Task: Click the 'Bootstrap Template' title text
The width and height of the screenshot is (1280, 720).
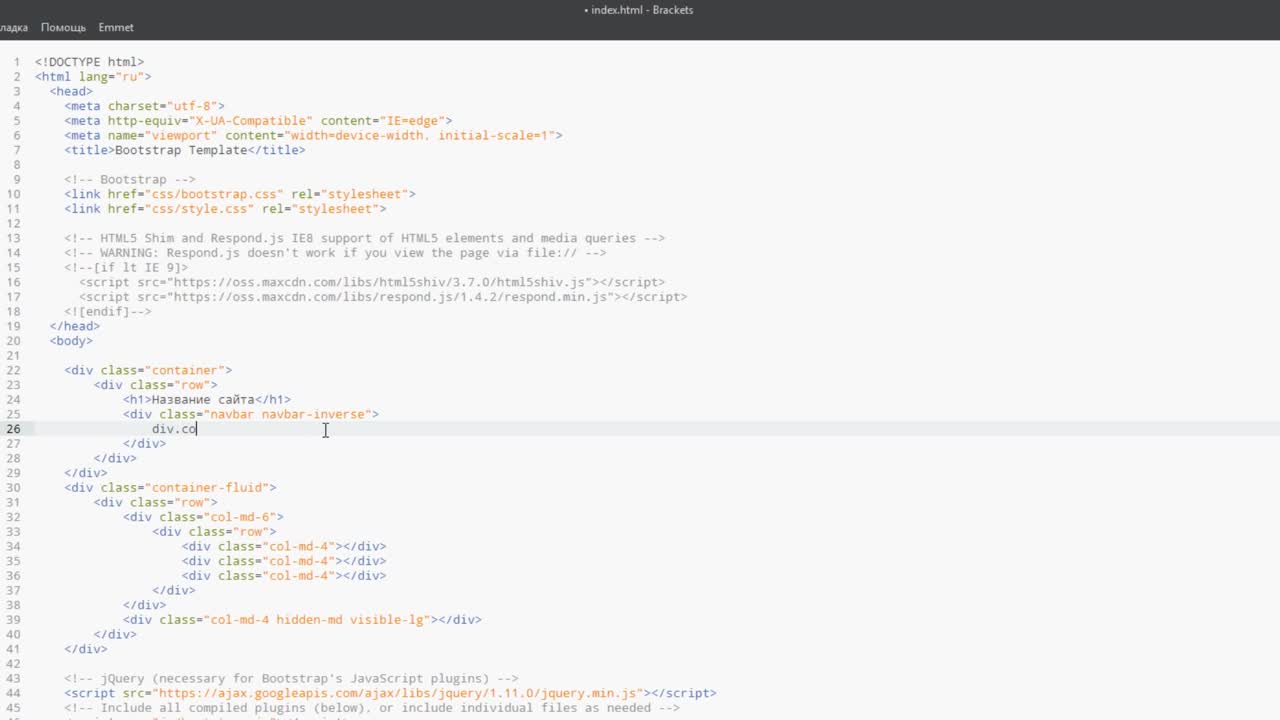Action: tap(181, 150)
